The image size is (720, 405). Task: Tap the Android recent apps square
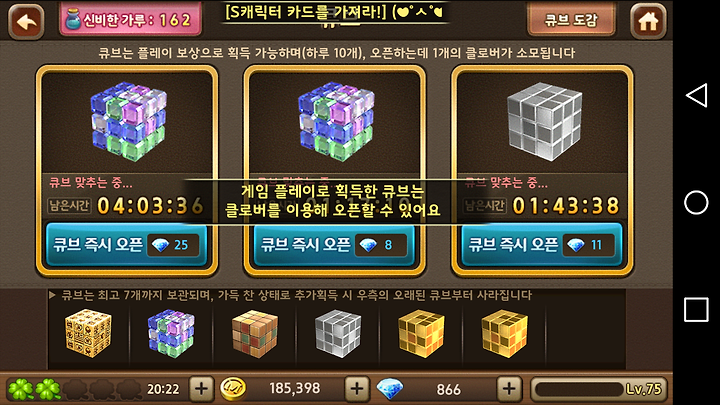click(696, 309)
